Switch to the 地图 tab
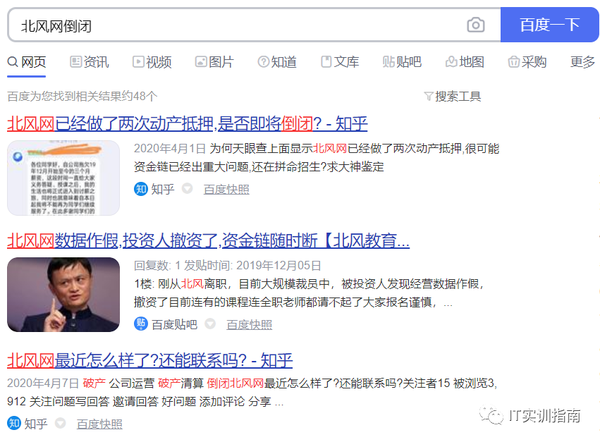The height and width of the screenshot is (442, 600). click(465, 62)
